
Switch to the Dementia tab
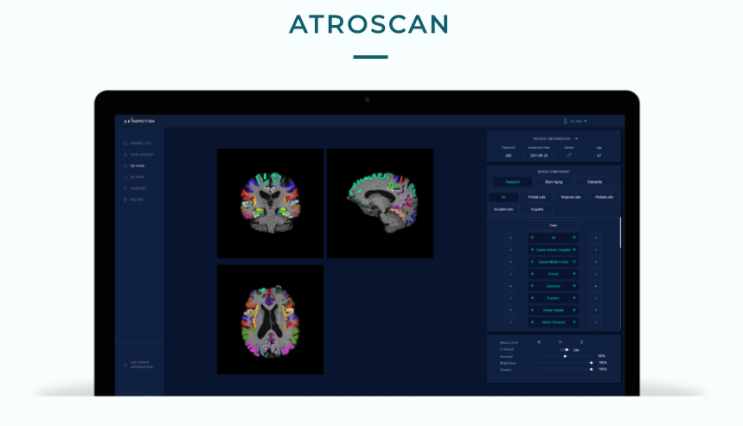pos(595,182)
